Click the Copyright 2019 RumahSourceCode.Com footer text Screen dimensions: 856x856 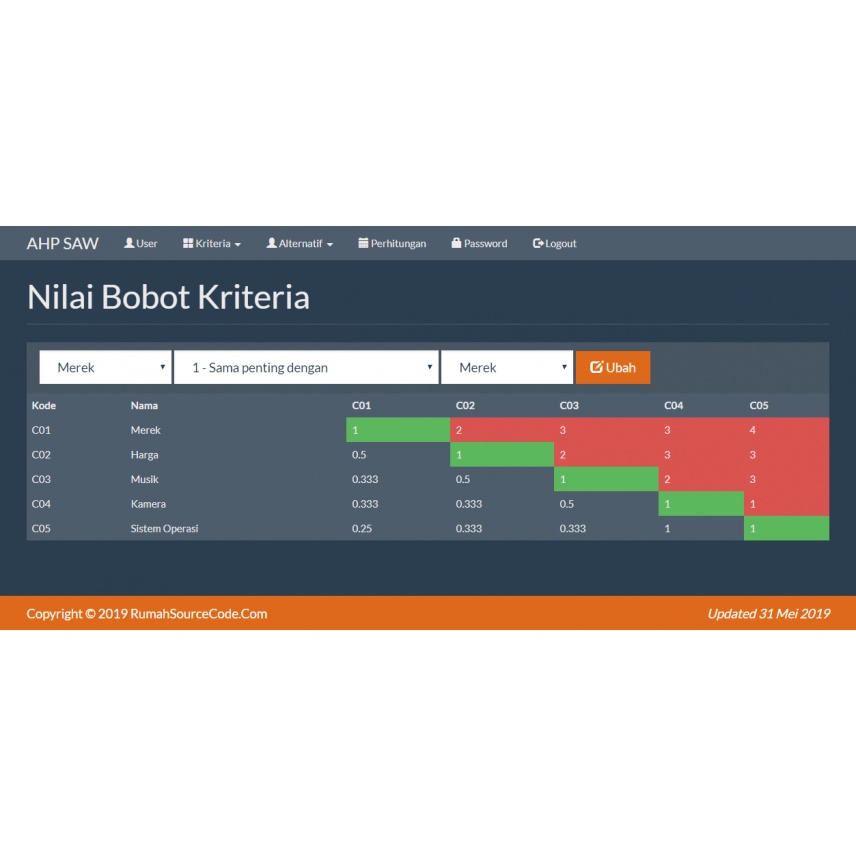[x=147, y=614]
